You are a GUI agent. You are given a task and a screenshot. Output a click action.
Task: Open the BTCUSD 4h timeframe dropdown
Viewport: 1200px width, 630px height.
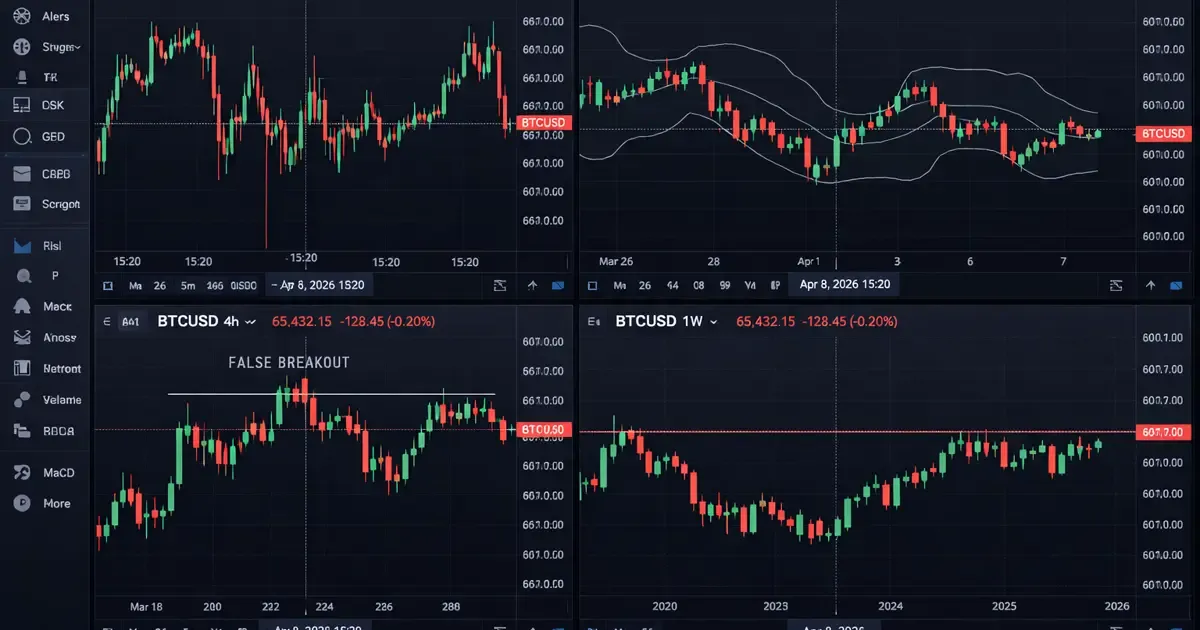coord(250,322)
